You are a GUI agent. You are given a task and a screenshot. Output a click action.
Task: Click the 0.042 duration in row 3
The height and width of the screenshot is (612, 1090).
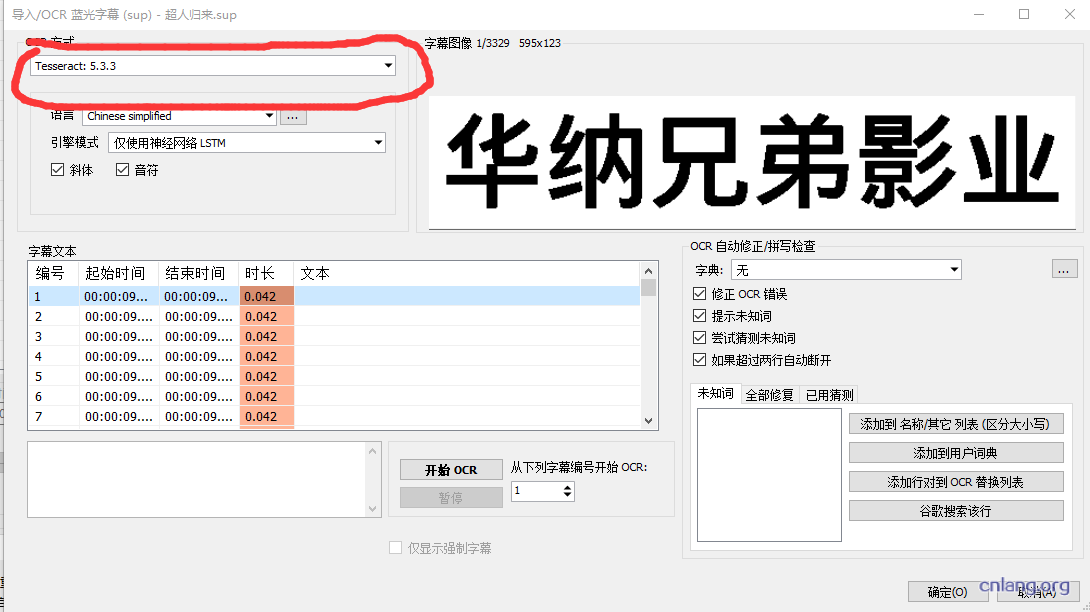[x=267, y=337]
